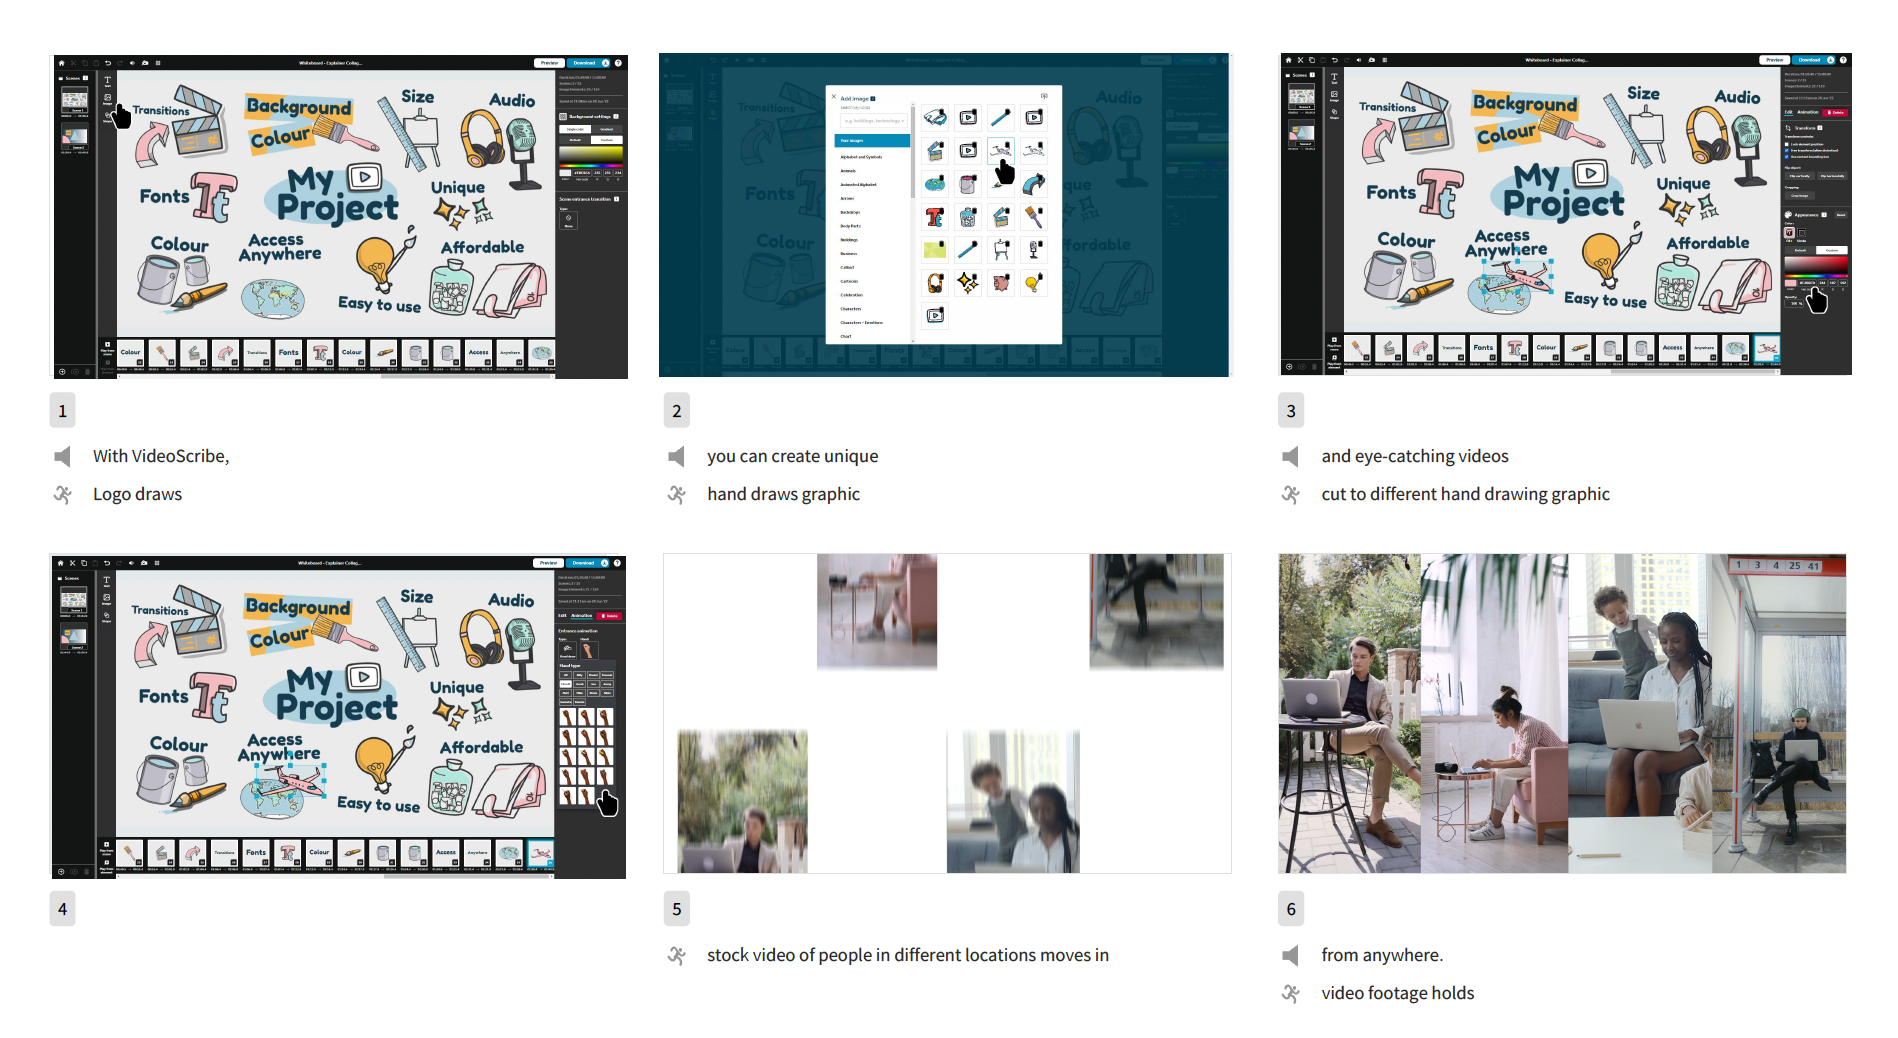Click the Shape tool in frame 3 screenshot
Image resolution: width=1898 pixels, height=1038 pixels.
[x=1334, y=113]
